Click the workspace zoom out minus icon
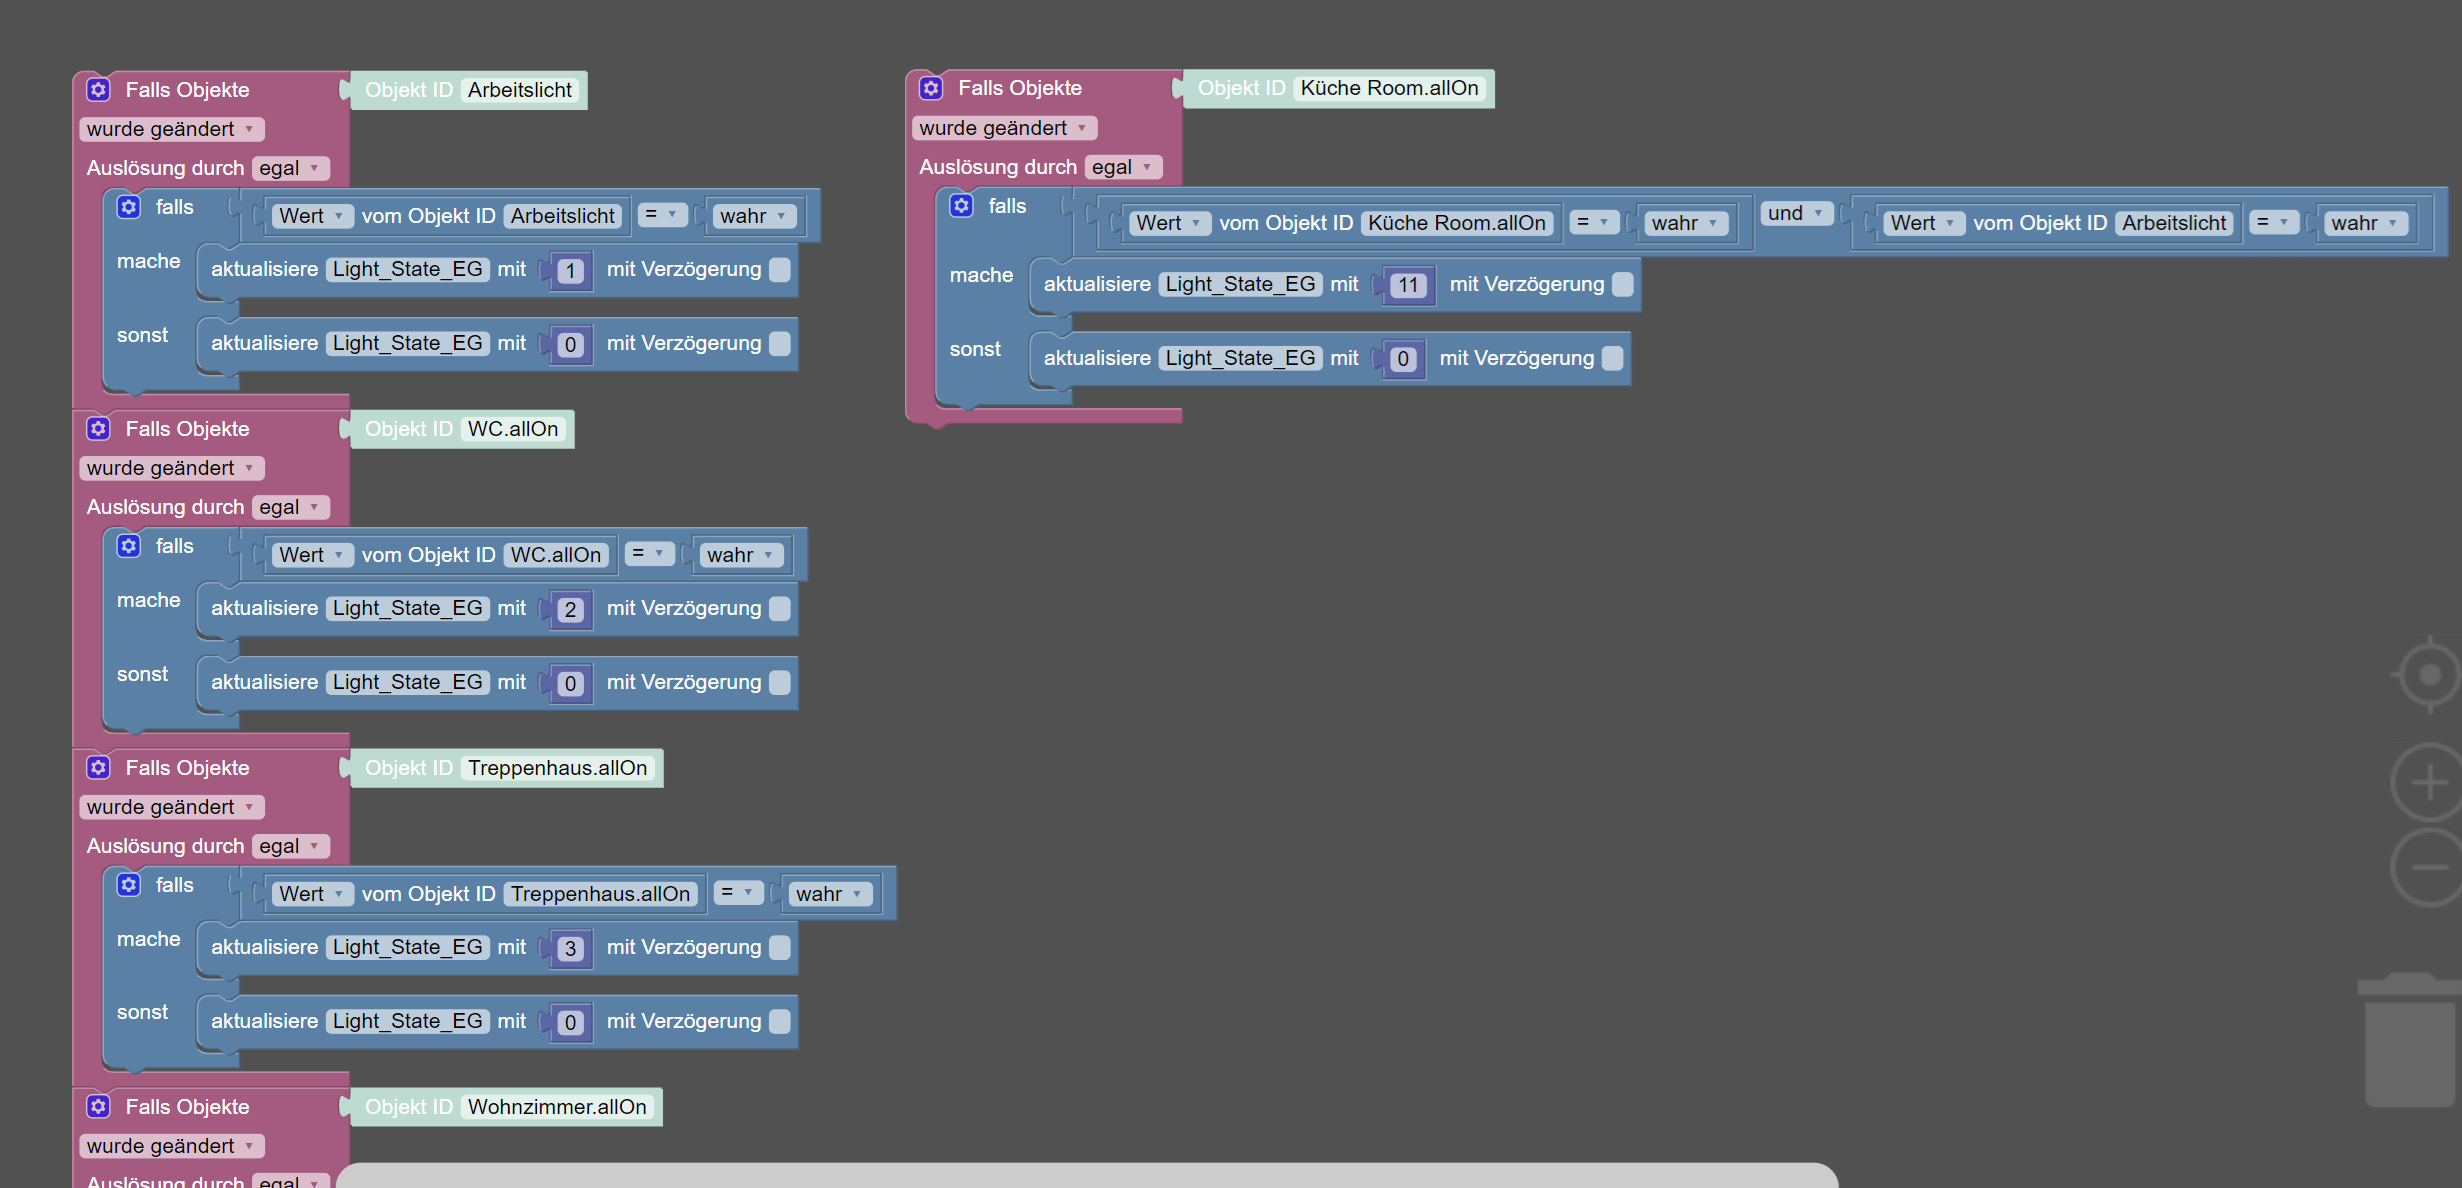 point(2428,867)
